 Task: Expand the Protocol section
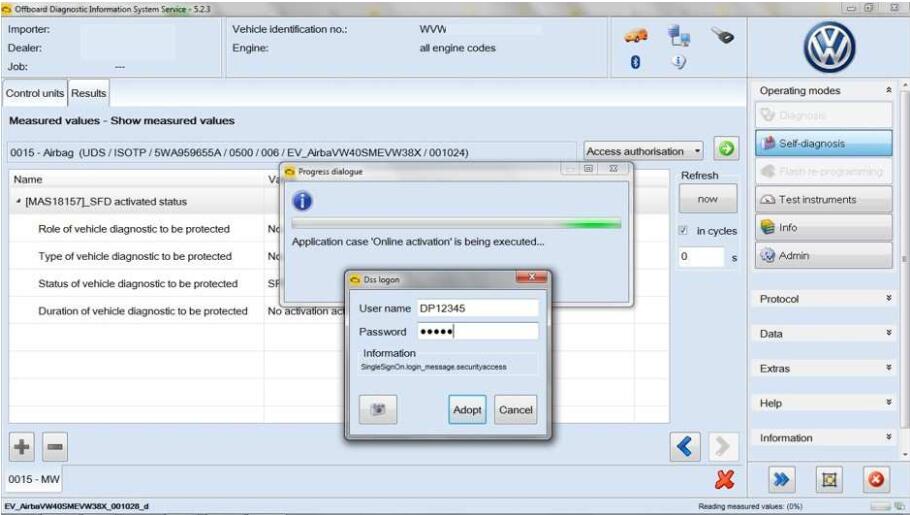[889, 298]
